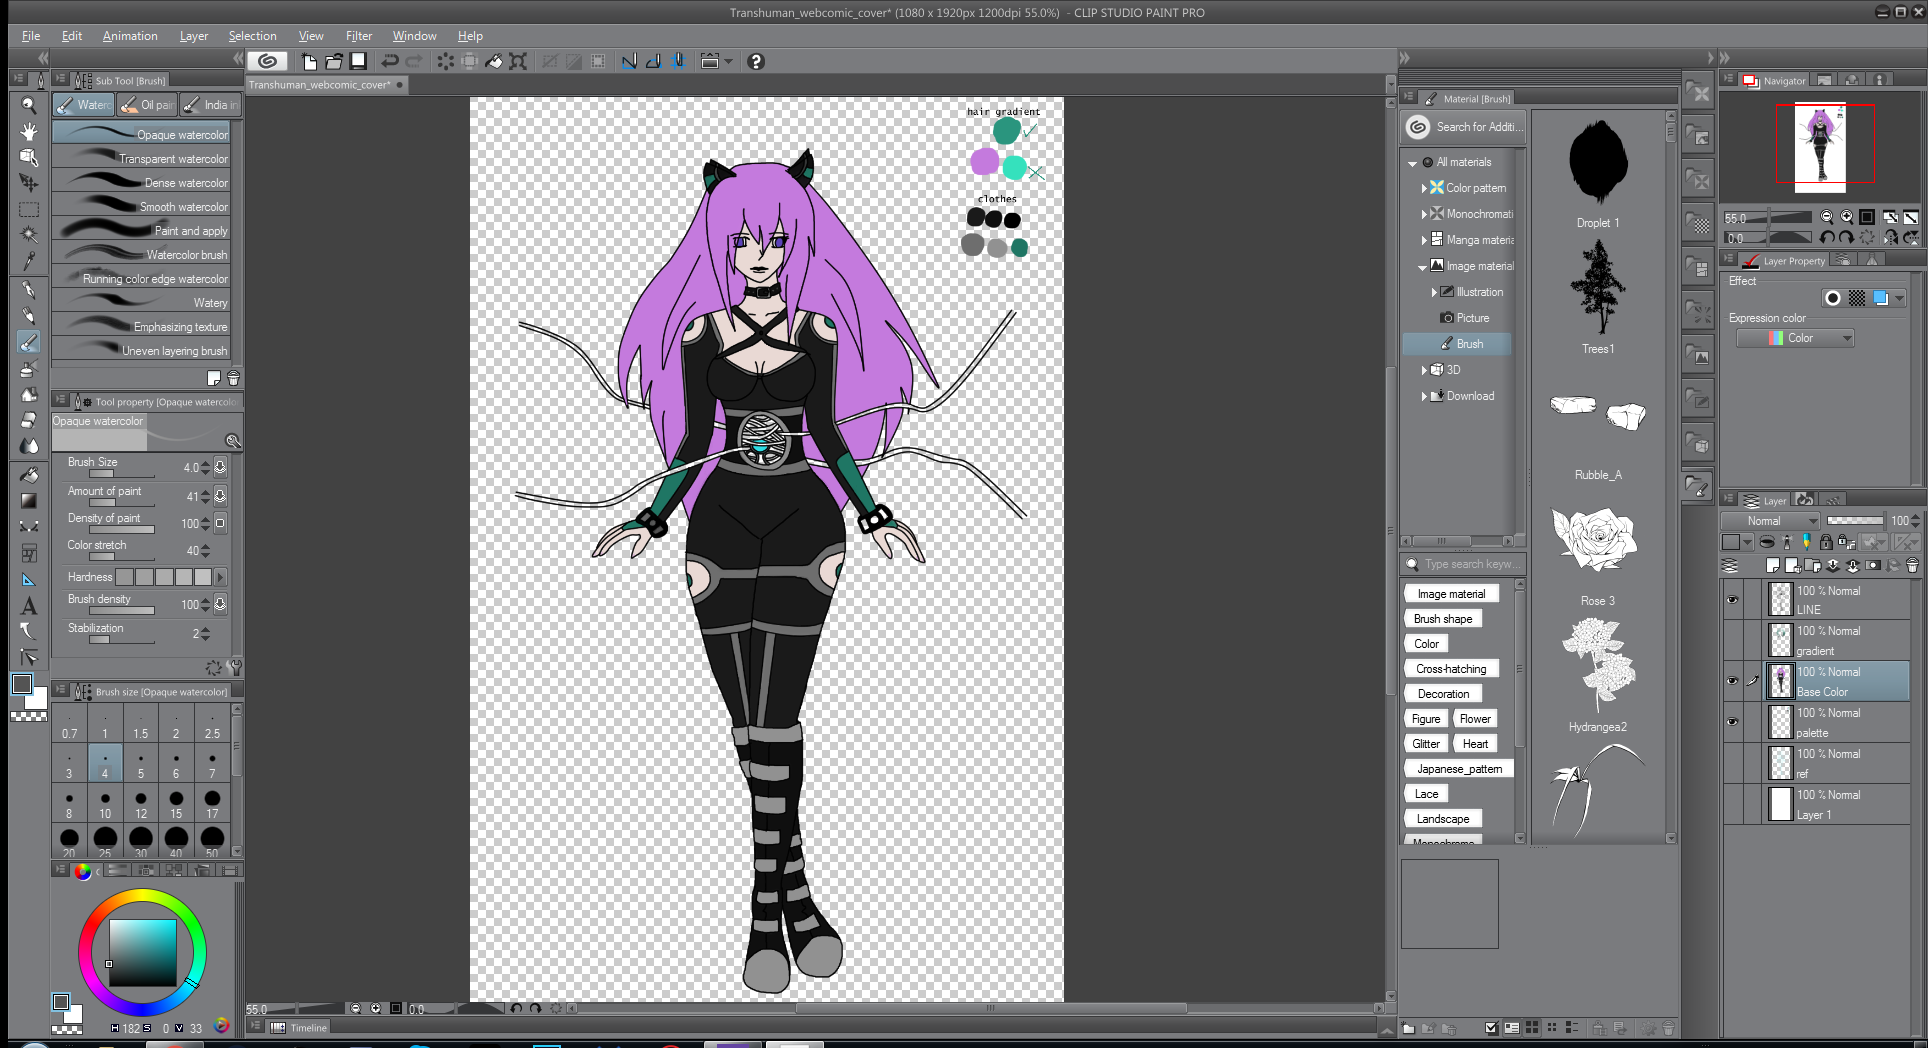The image size is (1928, 1048).
Task: Toggle Snap to ruler toolbar icon
Action: [629, 62]
